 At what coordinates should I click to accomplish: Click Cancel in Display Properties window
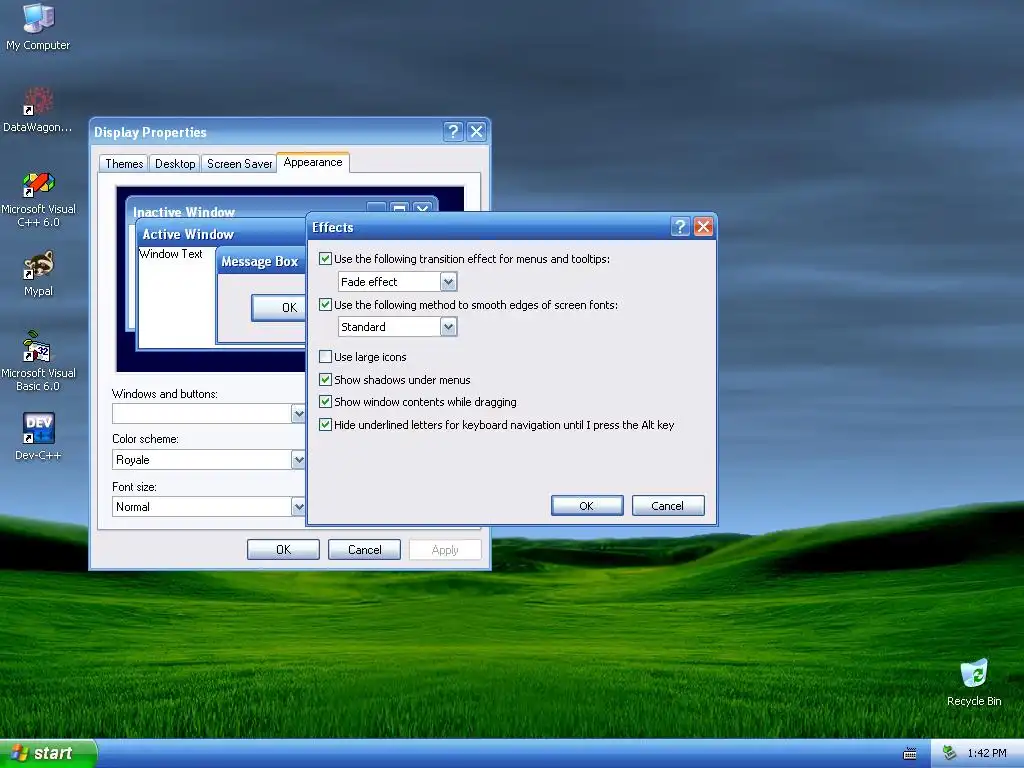[364, 550]
